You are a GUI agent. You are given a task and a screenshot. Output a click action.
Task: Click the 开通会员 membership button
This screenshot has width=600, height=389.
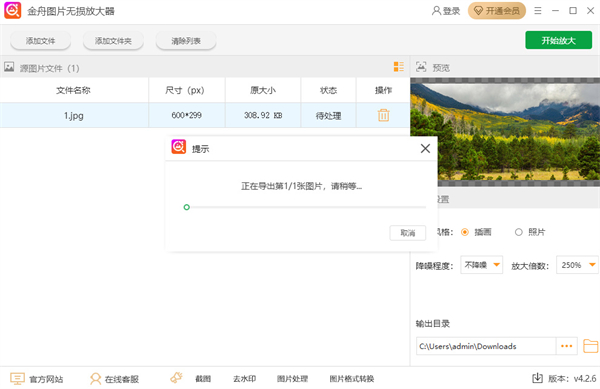(x=497, y=11)
